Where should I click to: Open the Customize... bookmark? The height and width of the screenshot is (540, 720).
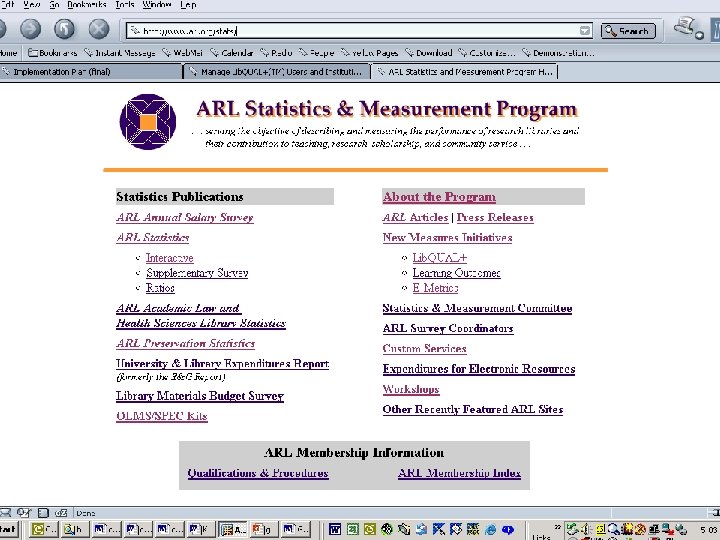(487, 53)
